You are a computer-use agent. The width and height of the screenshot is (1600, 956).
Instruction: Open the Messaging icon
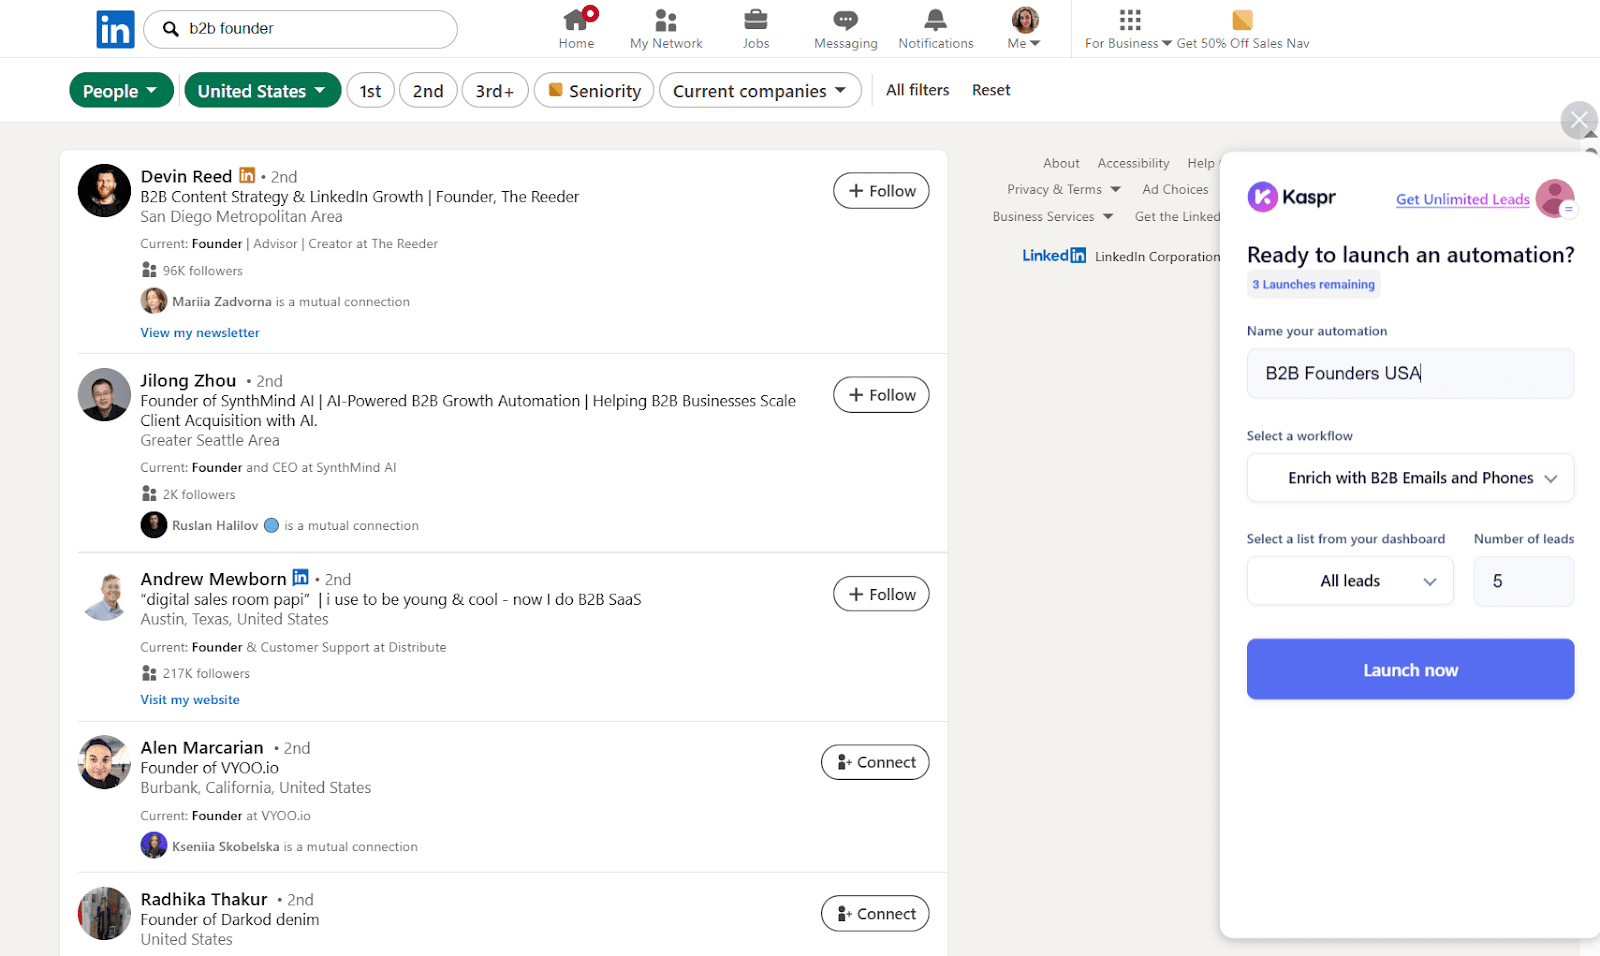[x=845, y=20]
